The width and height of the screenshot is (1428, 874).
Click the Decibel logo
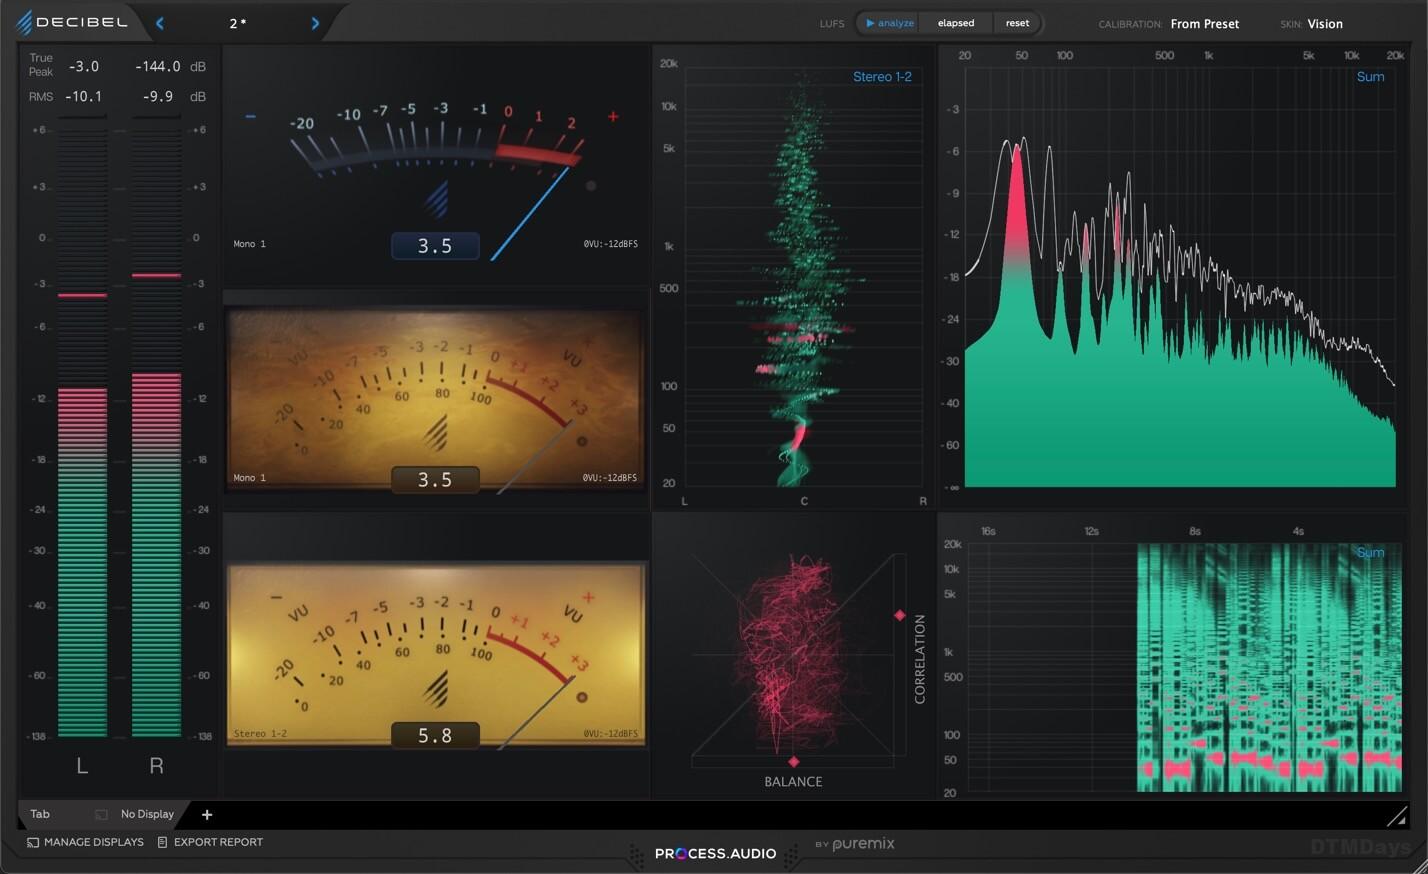72,22
